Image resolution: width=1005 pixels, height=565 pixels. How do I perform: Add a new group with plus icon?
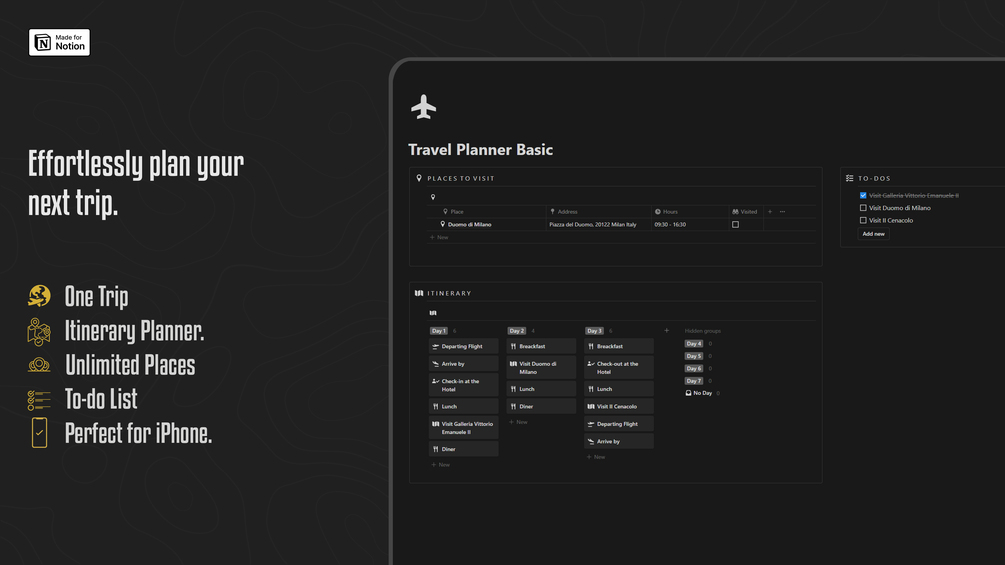click(667, 331)
